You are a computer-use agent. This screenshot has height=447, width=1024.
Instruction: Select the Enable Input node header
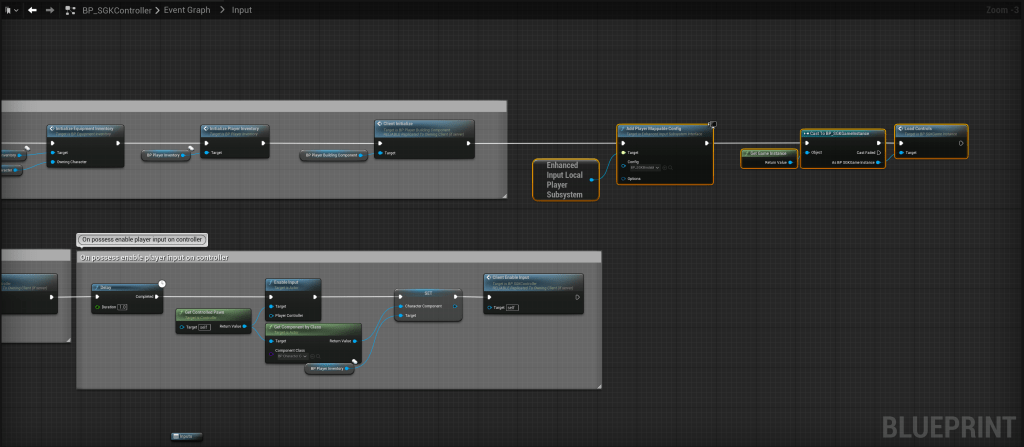point(293,283)
